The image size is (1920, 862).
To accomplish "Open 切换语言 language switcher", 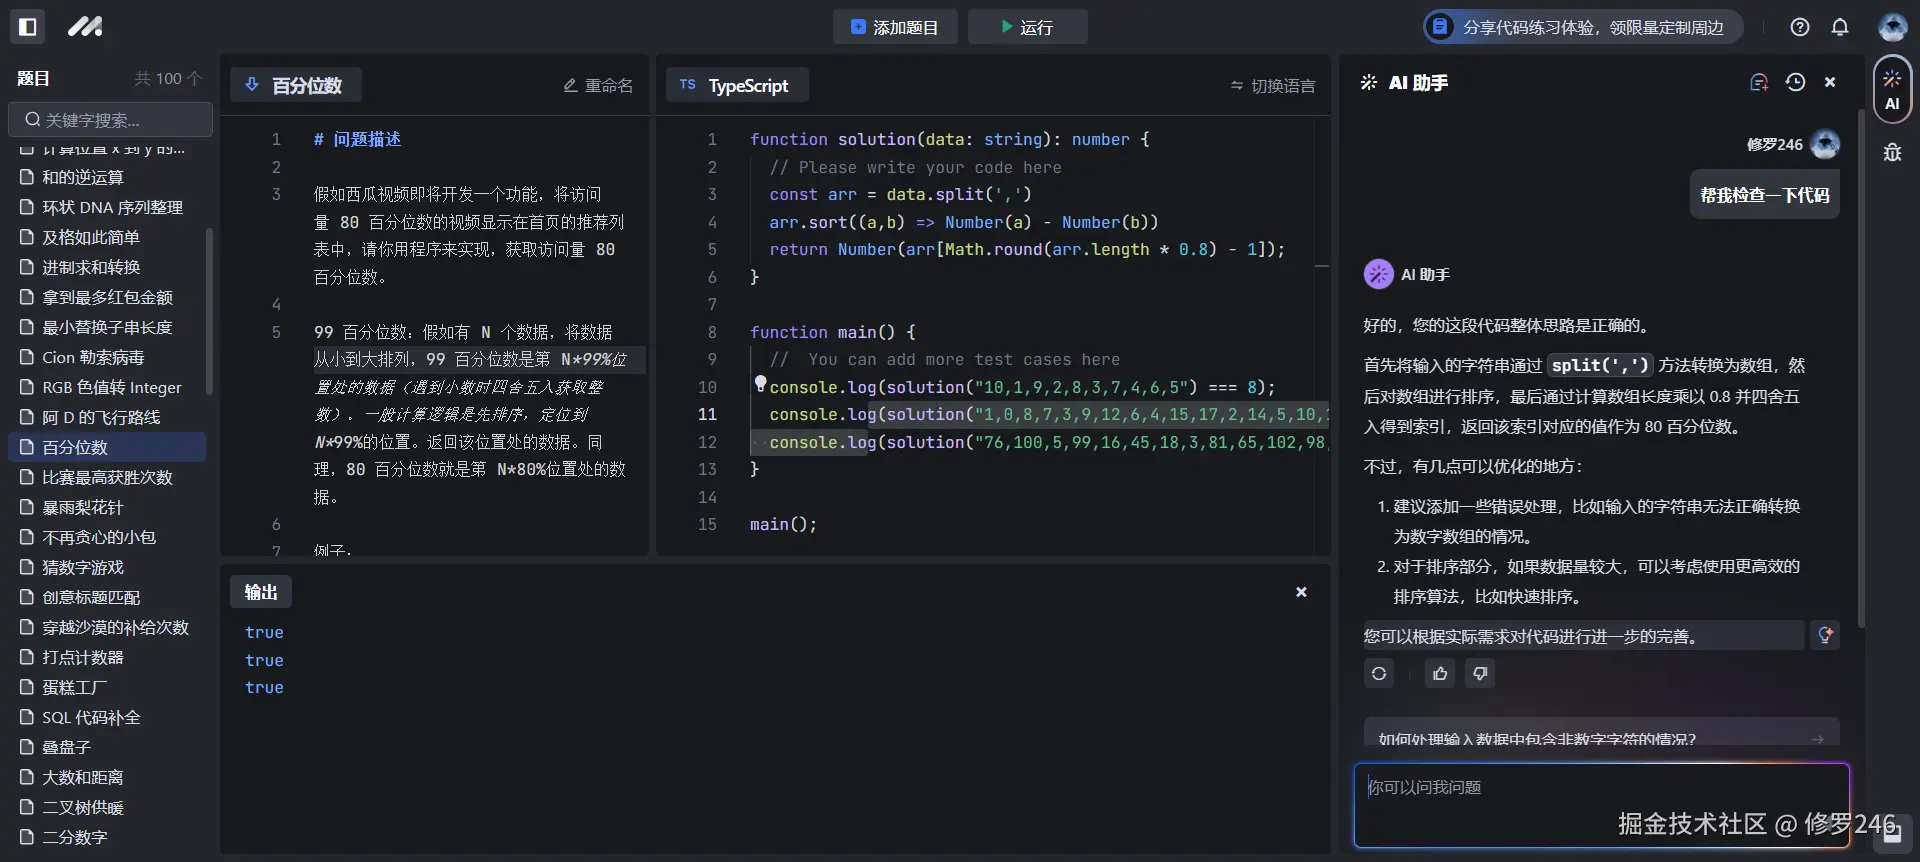I will (x=1273, y=86).
